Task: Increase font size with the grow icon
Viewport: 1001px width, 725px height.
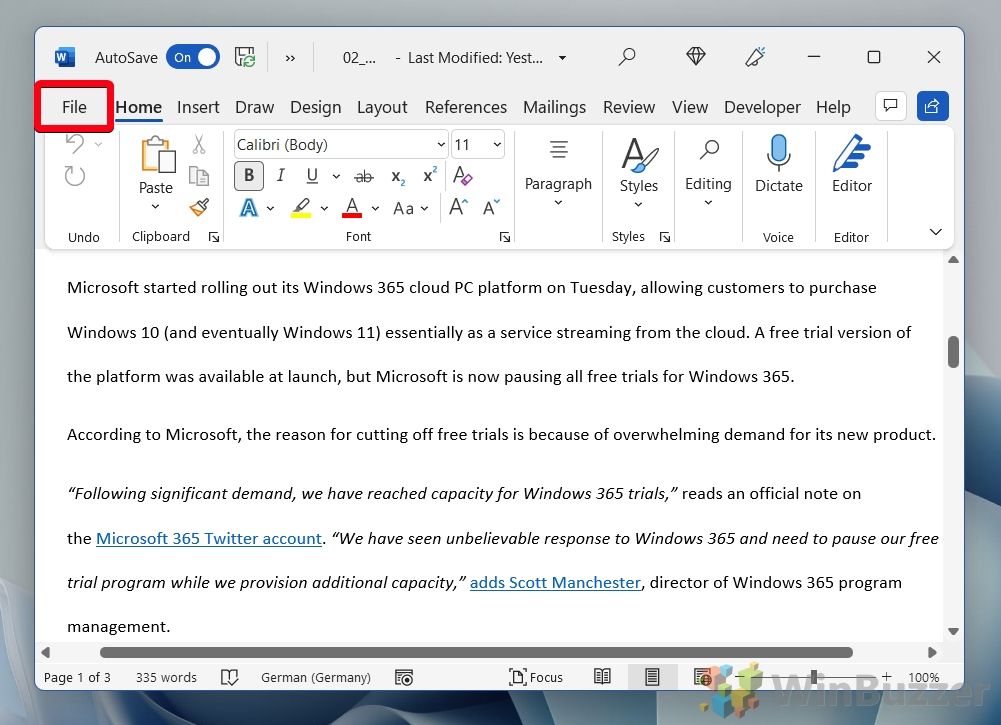Action: point(458,207)
